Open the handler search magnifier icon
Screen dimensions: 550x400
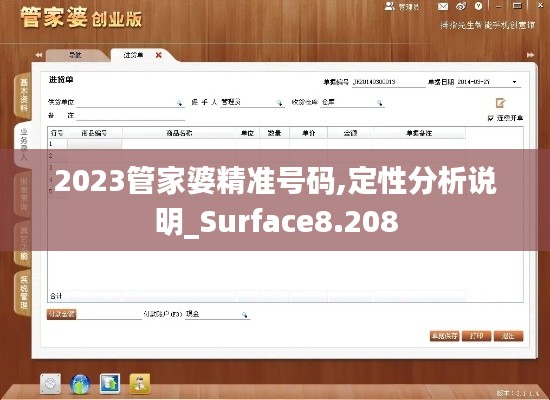click(x=279, y=103)
